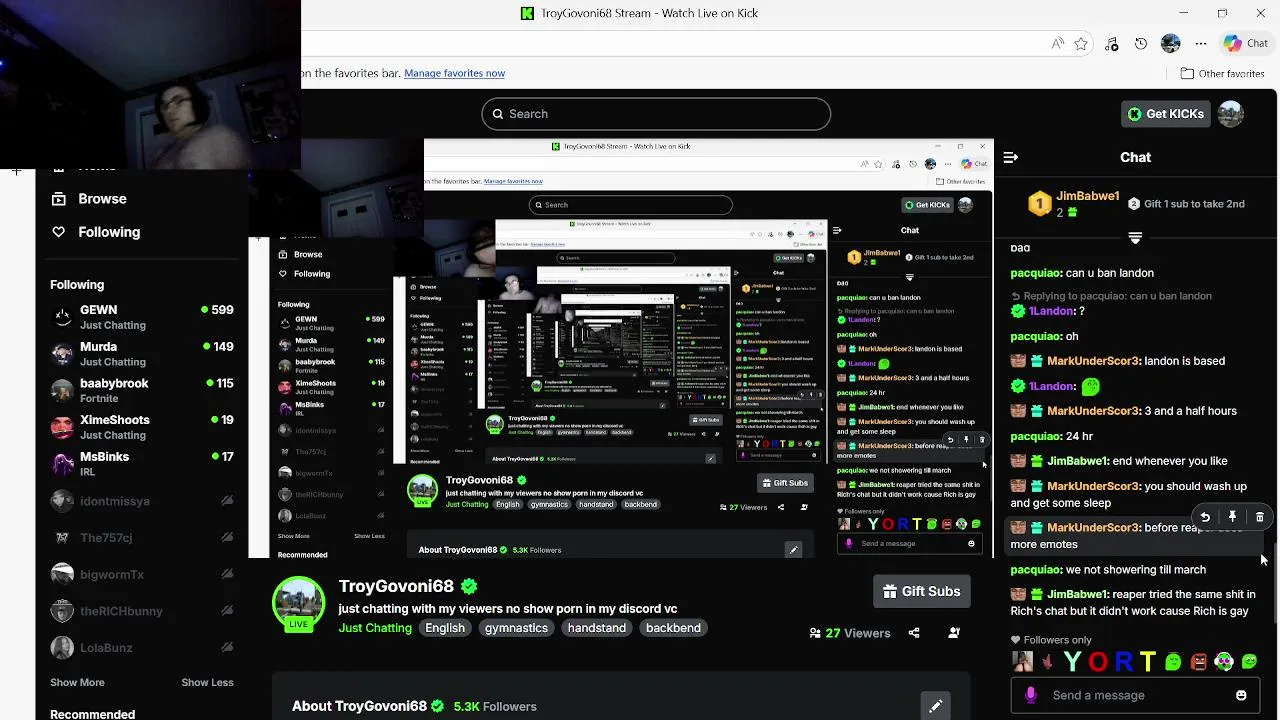Open the Following page with heart icon

(x=95, y=231)
